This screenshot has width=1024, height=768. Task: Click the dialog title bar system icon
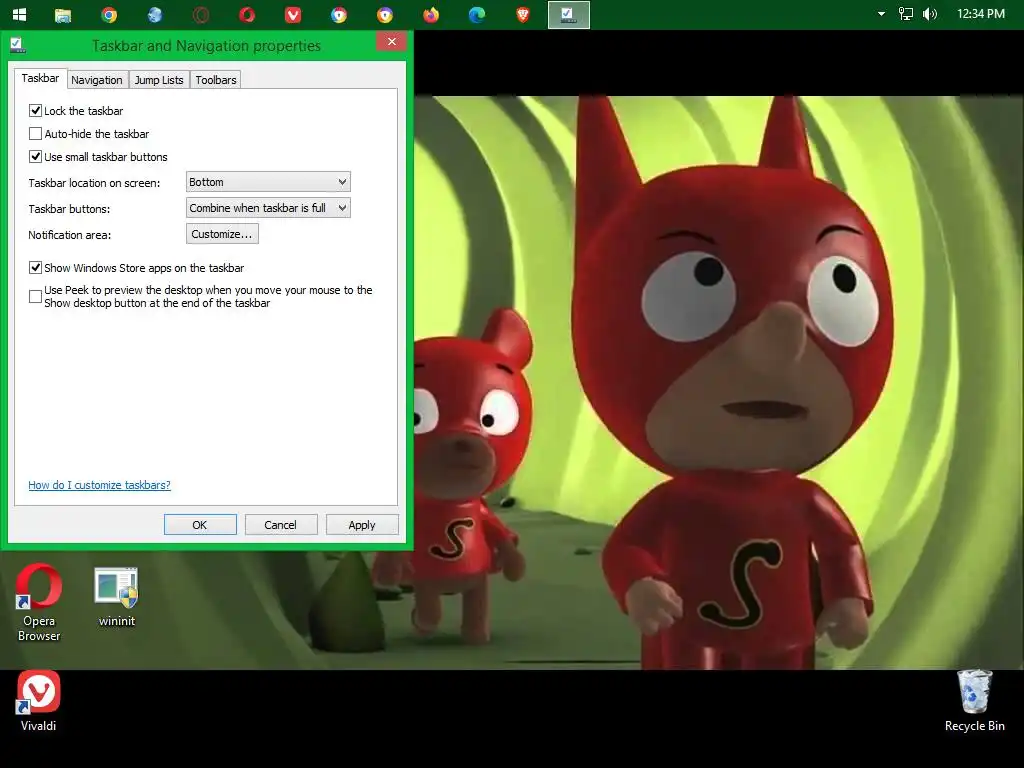tap(18, 45)
